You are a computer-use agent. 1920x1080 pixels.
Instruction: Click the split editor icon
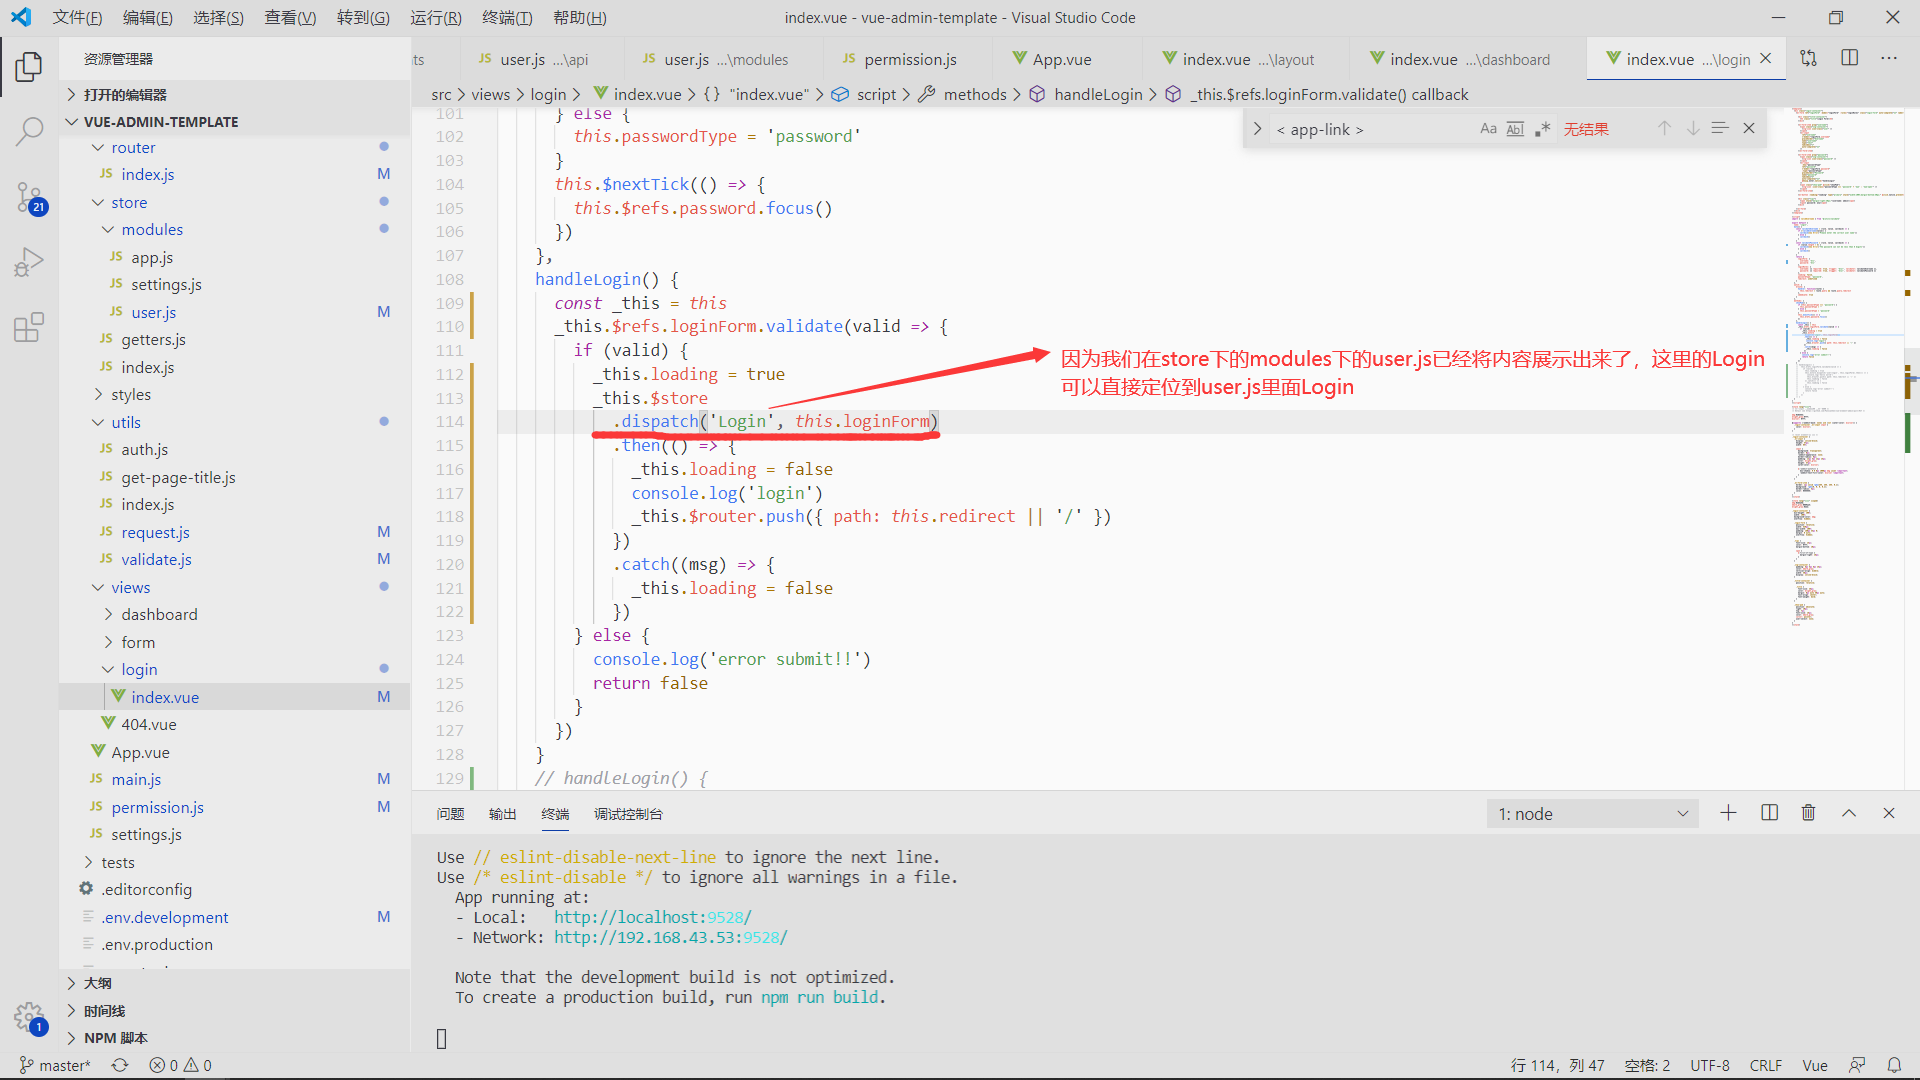click(x=1849, y=58)
